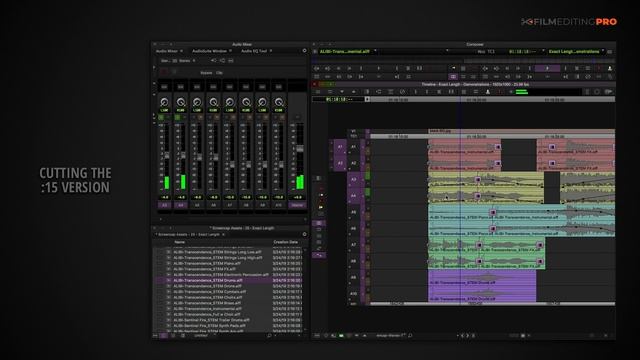Sort bin by the Name column header
640x360 pixels.
(180, 242)
